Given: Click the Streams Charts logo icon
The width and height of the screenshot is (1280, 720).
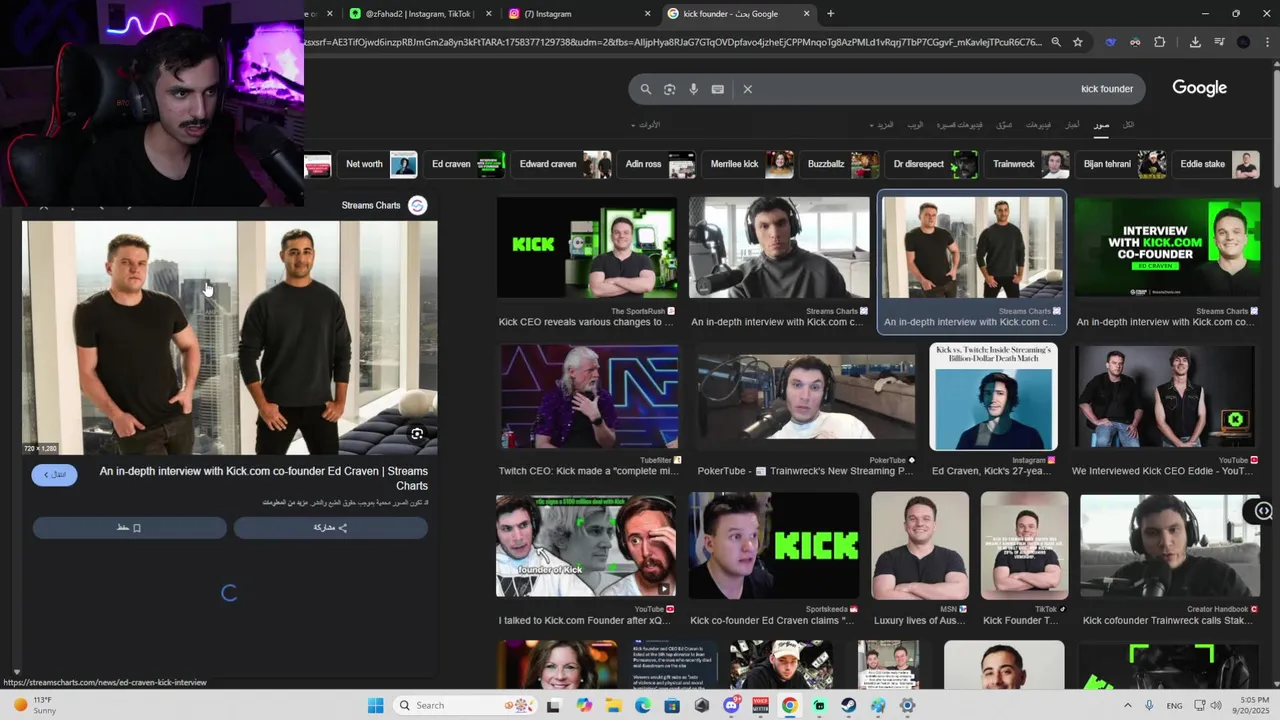Looking at the screenshot, I should 418,205.
